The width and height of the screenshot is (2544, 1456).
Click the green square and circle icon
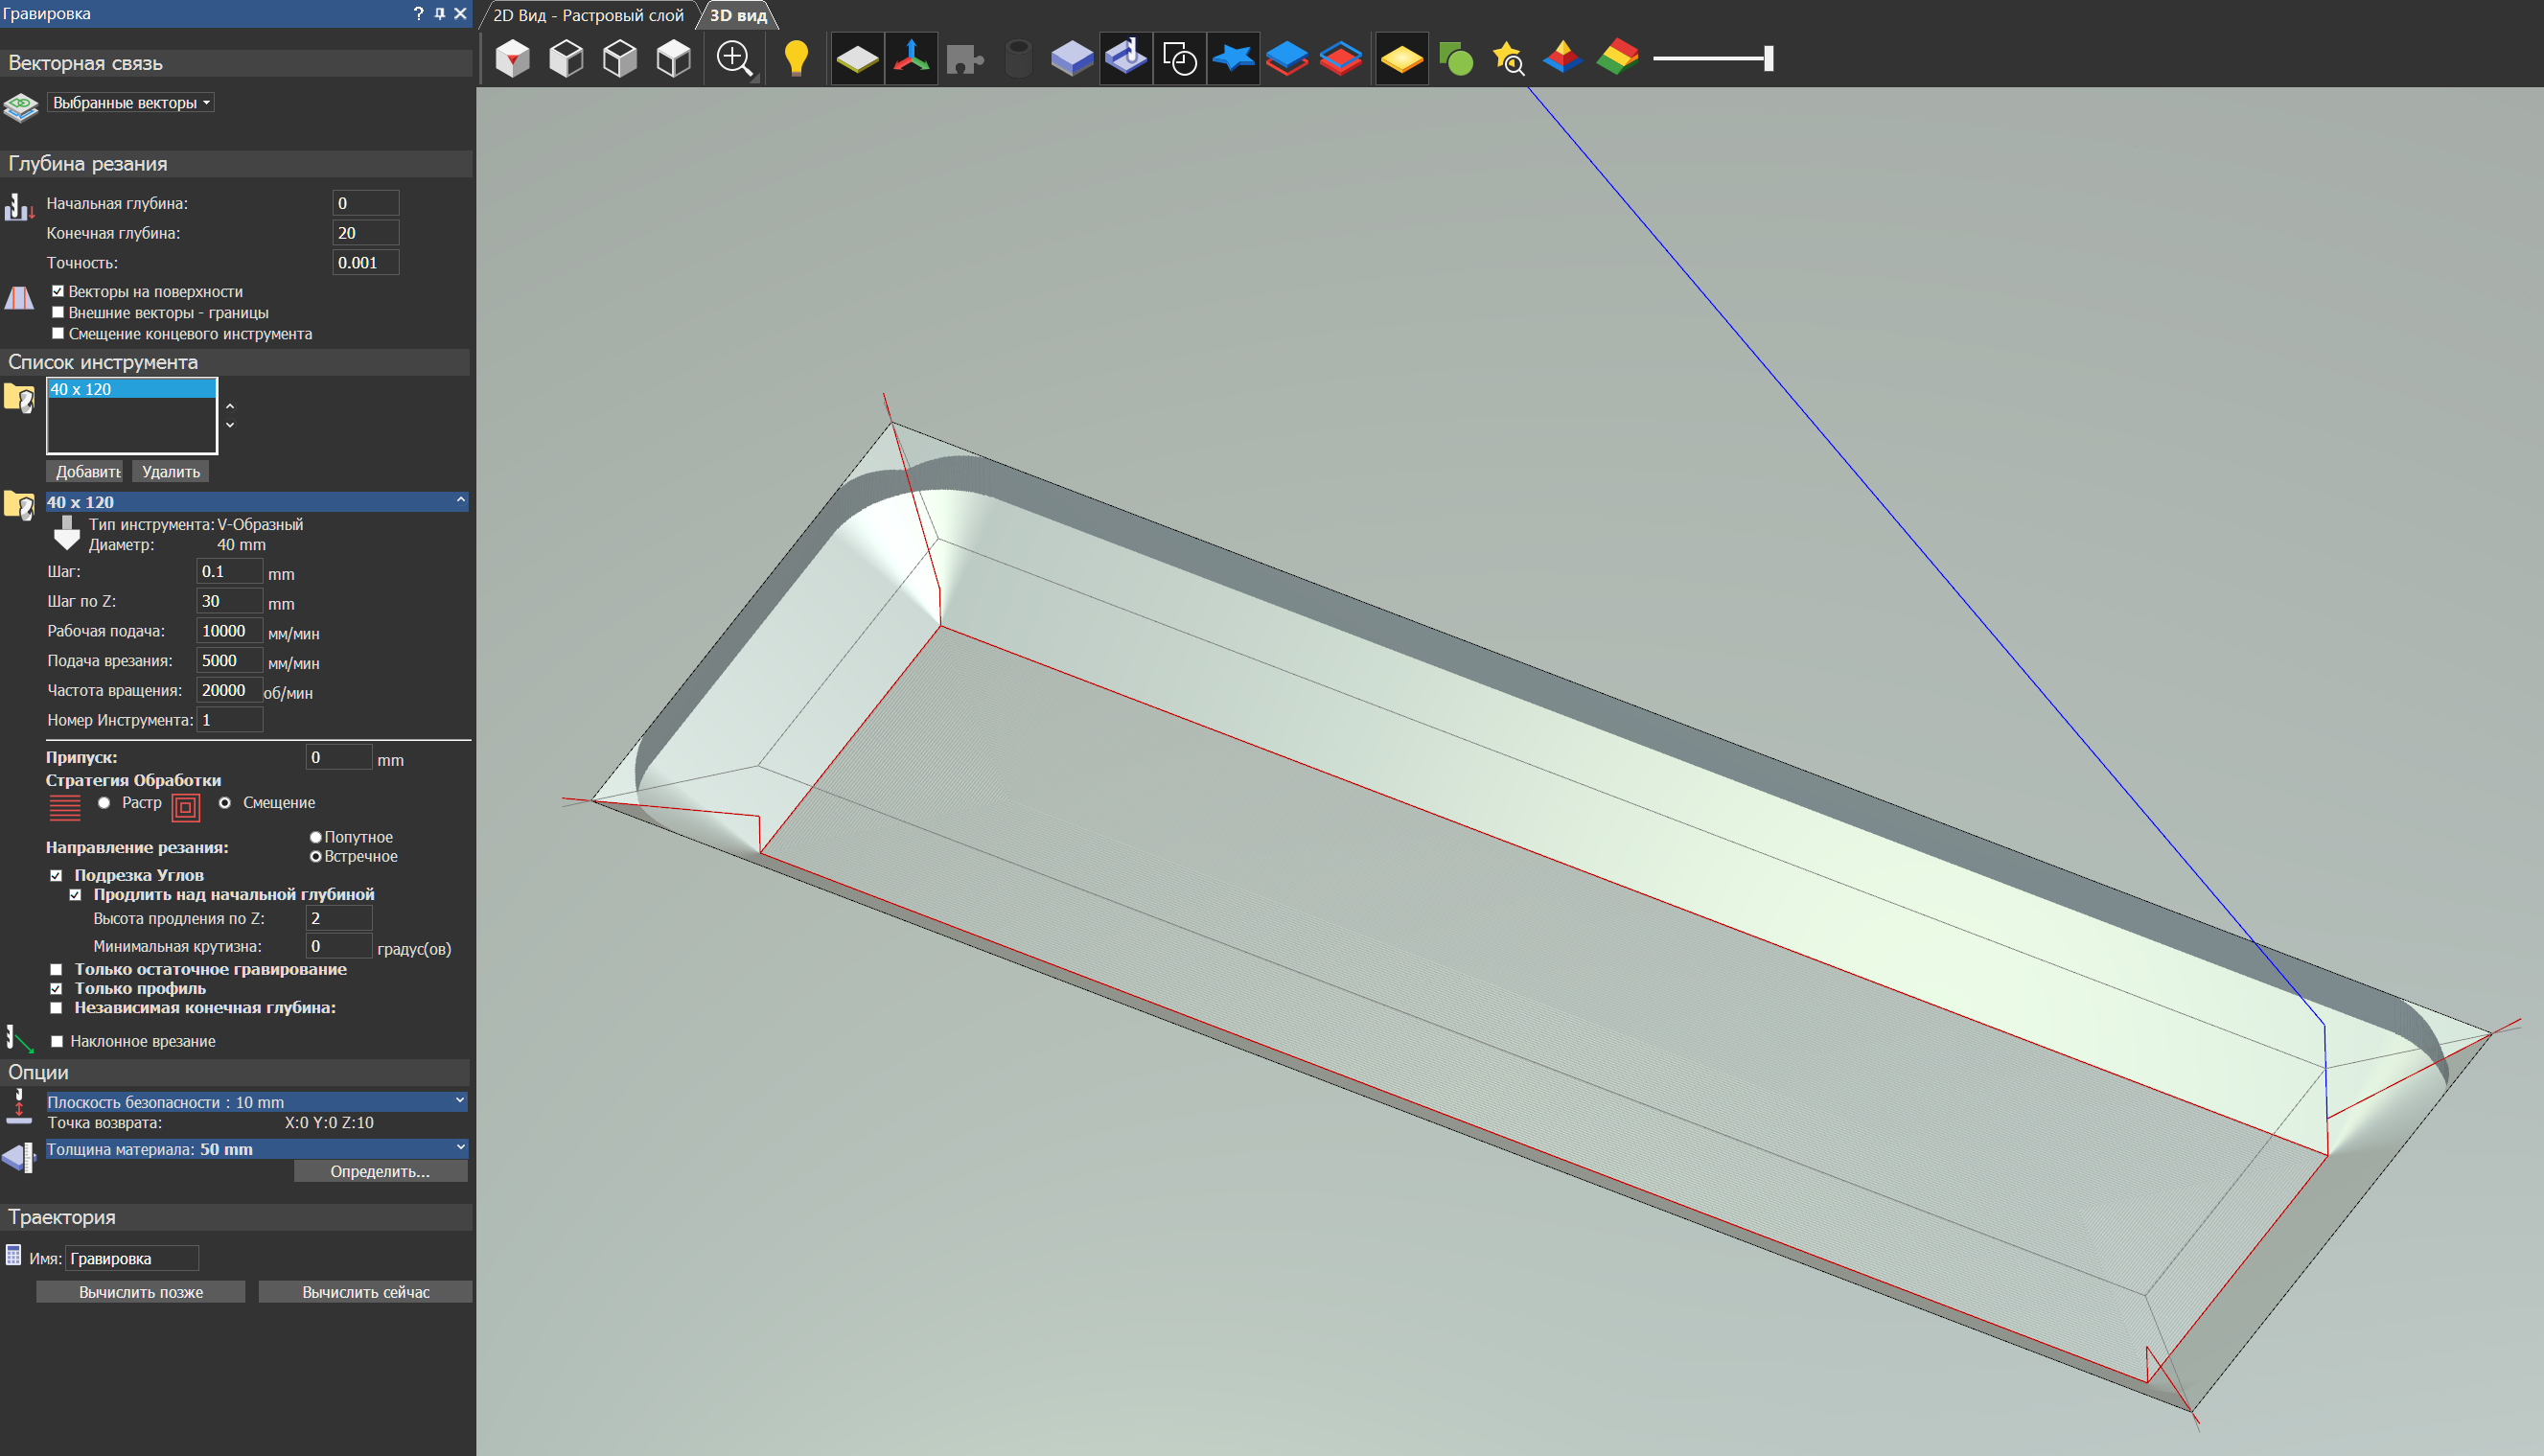click(1455, 58)
